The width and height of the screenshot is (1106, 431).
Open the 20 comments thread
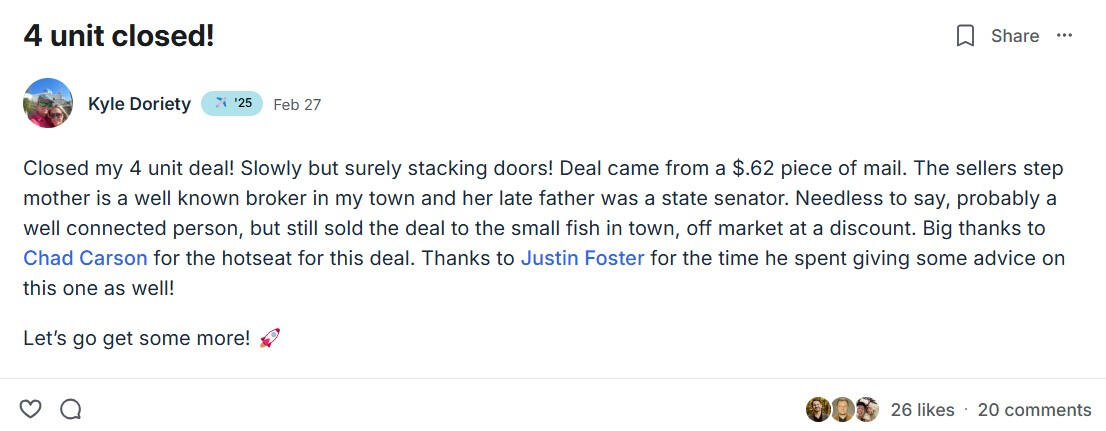1034,410
